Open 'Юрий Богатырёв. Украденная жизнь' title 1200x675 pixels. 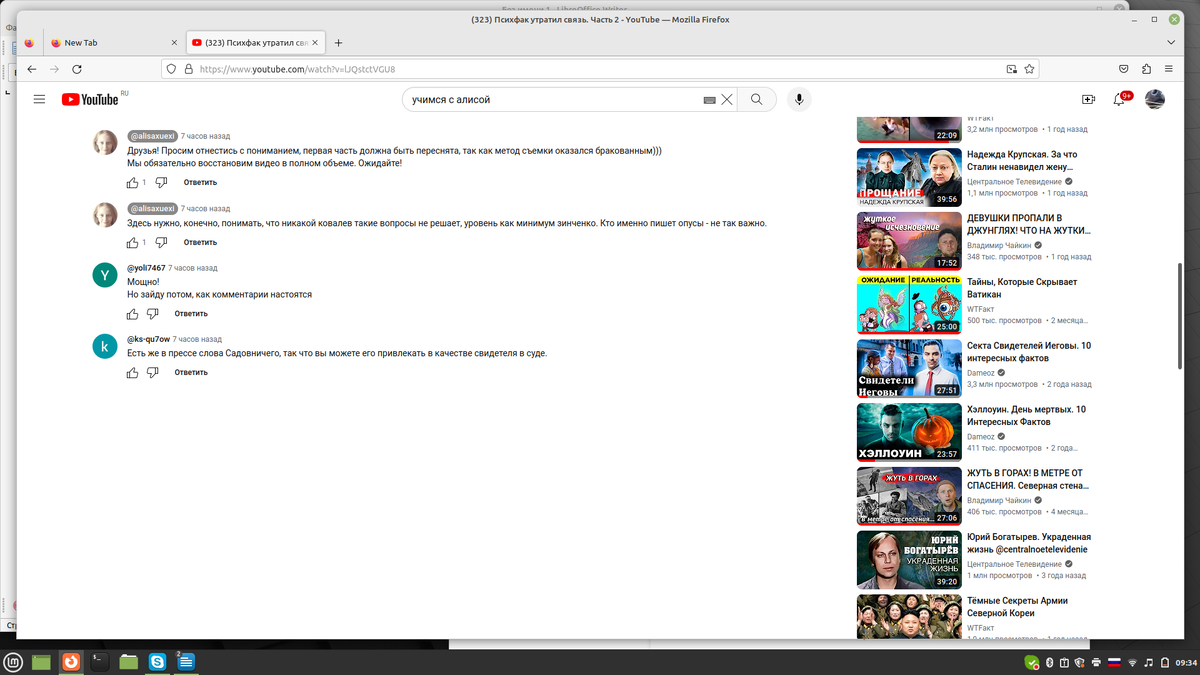click(1029, 543)
